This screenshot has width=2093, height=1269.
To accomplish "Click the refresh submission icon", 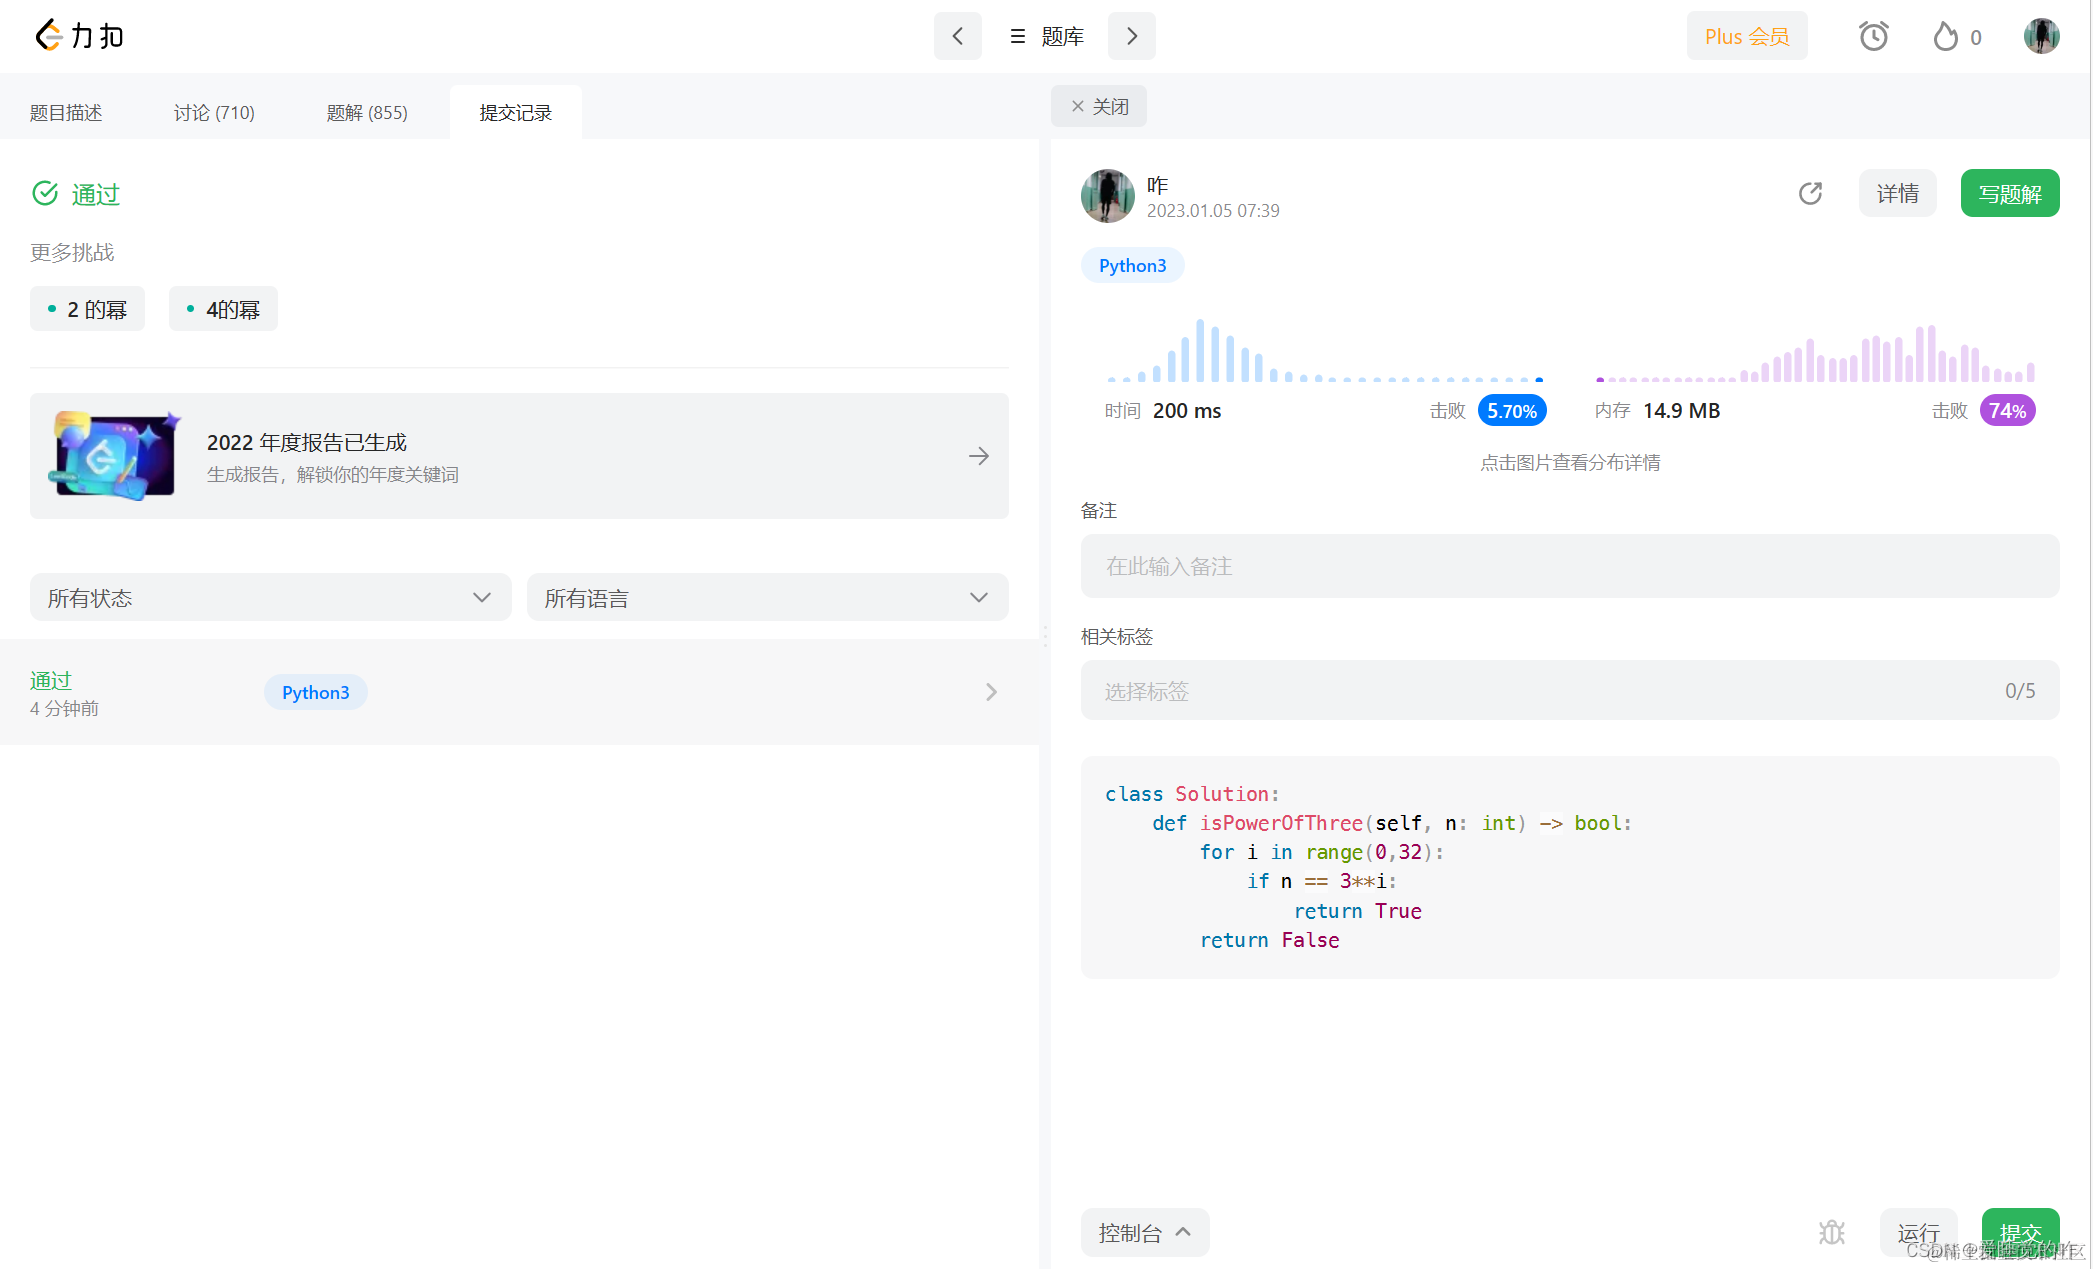I will pos(1810,193).
